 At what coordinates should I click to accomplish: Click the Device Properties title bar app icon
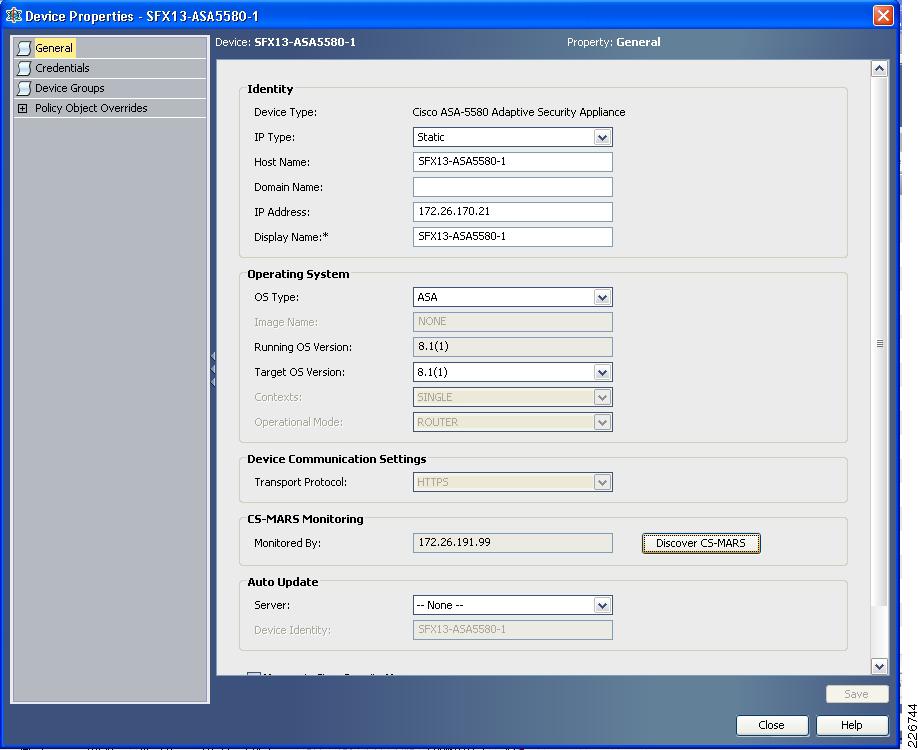click(x=13, y=16)
